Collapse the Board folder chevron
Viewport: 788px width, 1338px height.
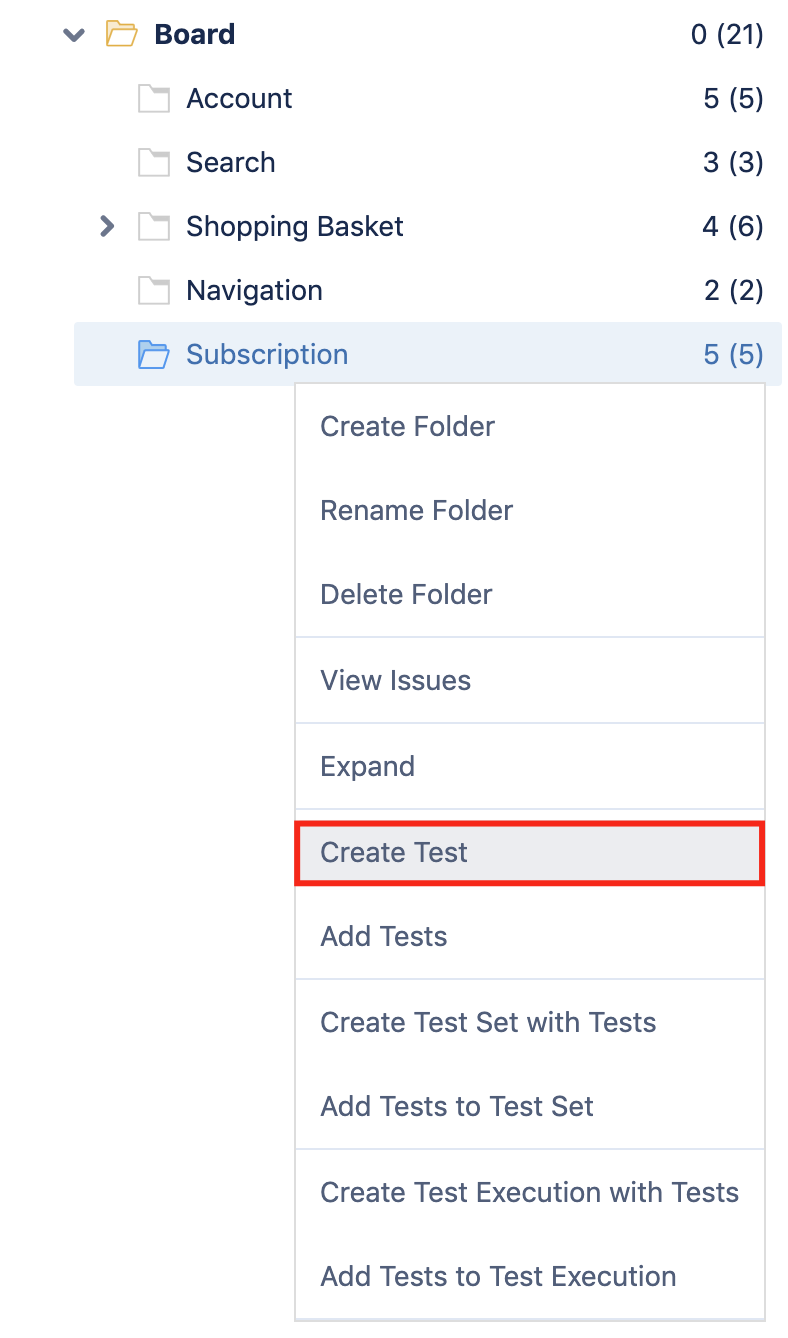point(74,35)
